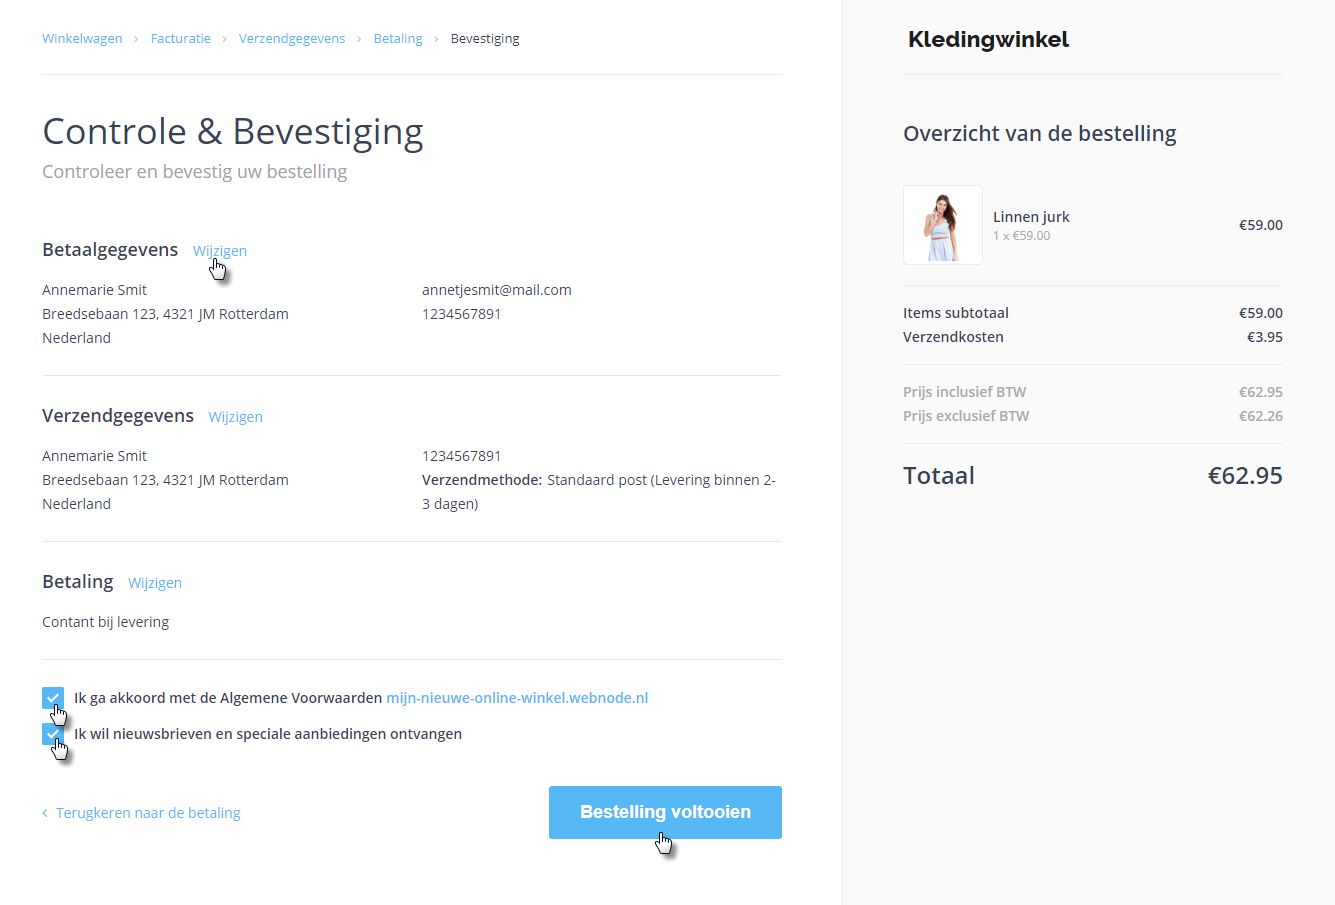Image resolution: width=1335 pixels, height=905 pixels.
Task: Click Wijzigen next to Betaalgegevens
Action: pyautogui.click(x=219, y=251)
